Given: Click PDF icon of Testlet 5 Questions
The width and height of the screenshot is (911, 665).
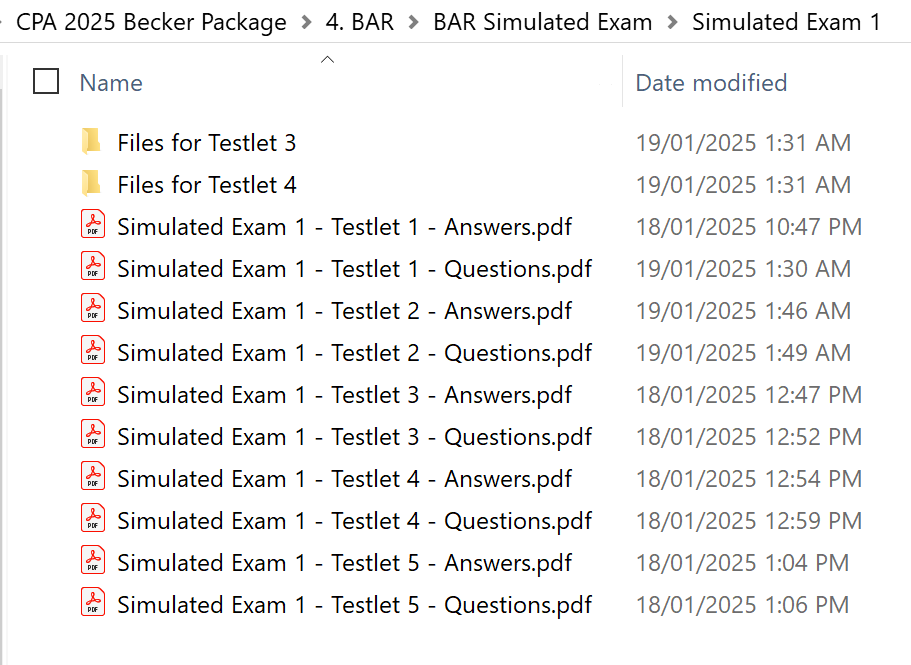Looking at the screenshot, I should (92, 604).
